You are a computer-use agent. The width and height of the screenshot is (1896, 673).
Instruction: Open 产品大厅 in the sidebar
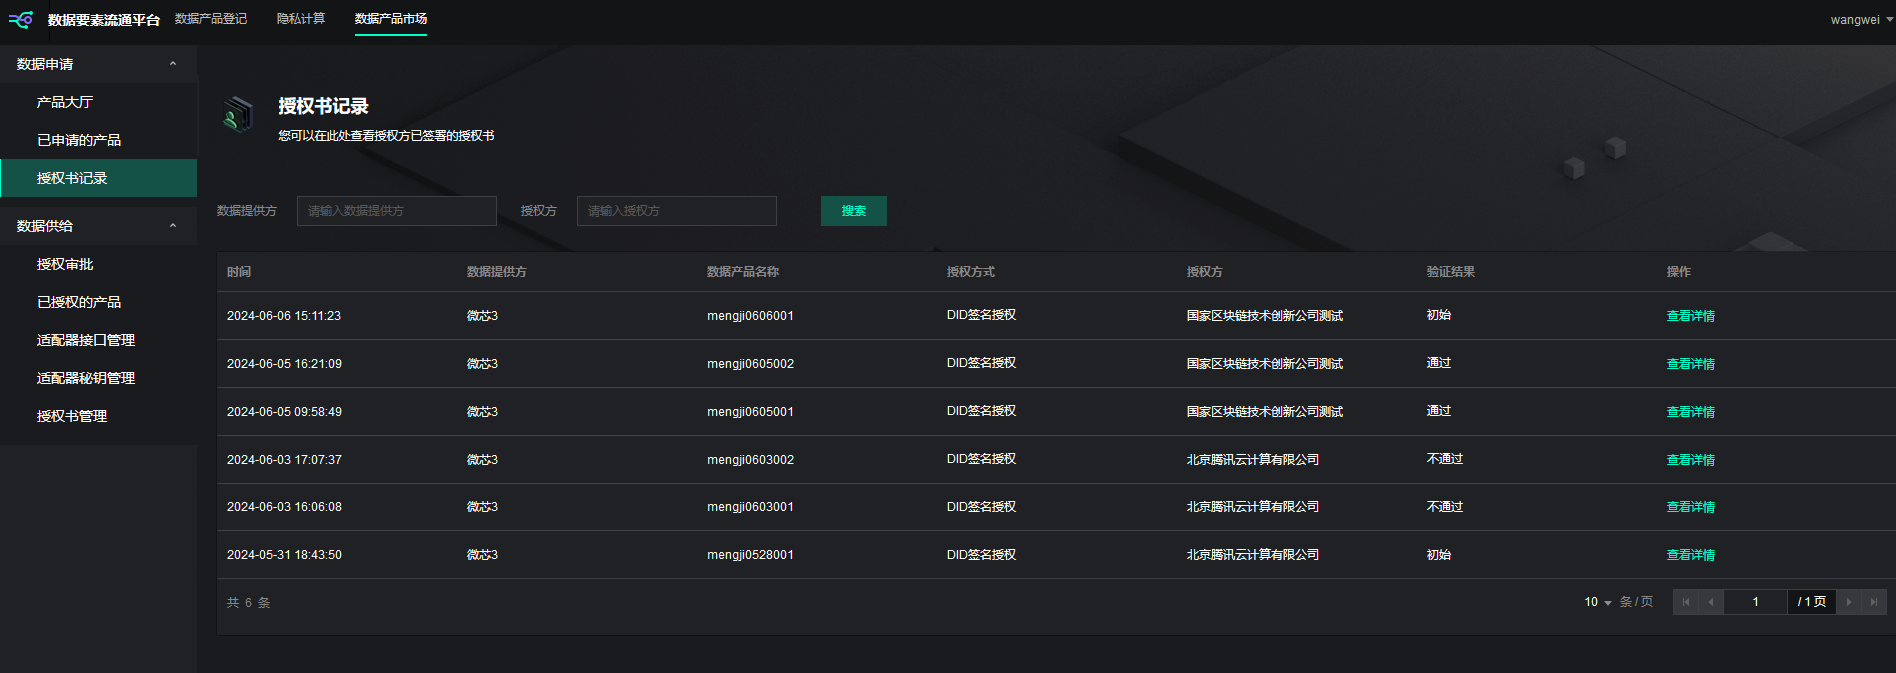point(65,102)
